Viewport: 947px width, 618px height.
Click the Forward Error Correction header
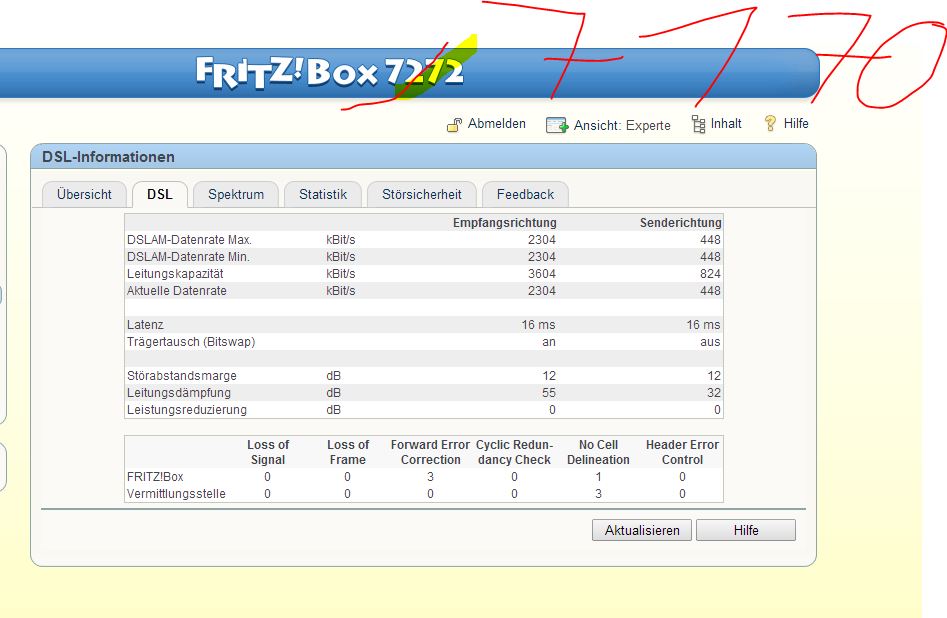(x=430, y=452)
